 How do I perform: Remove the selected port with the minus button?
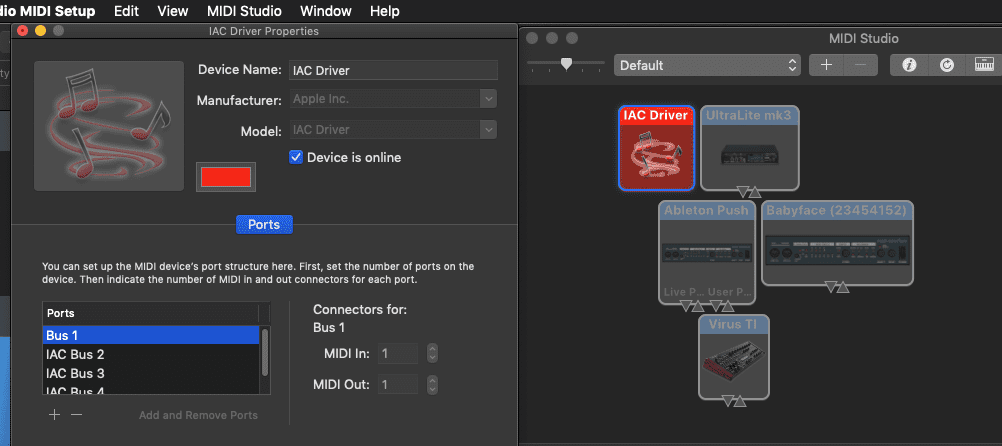click(x=77, y=415)
